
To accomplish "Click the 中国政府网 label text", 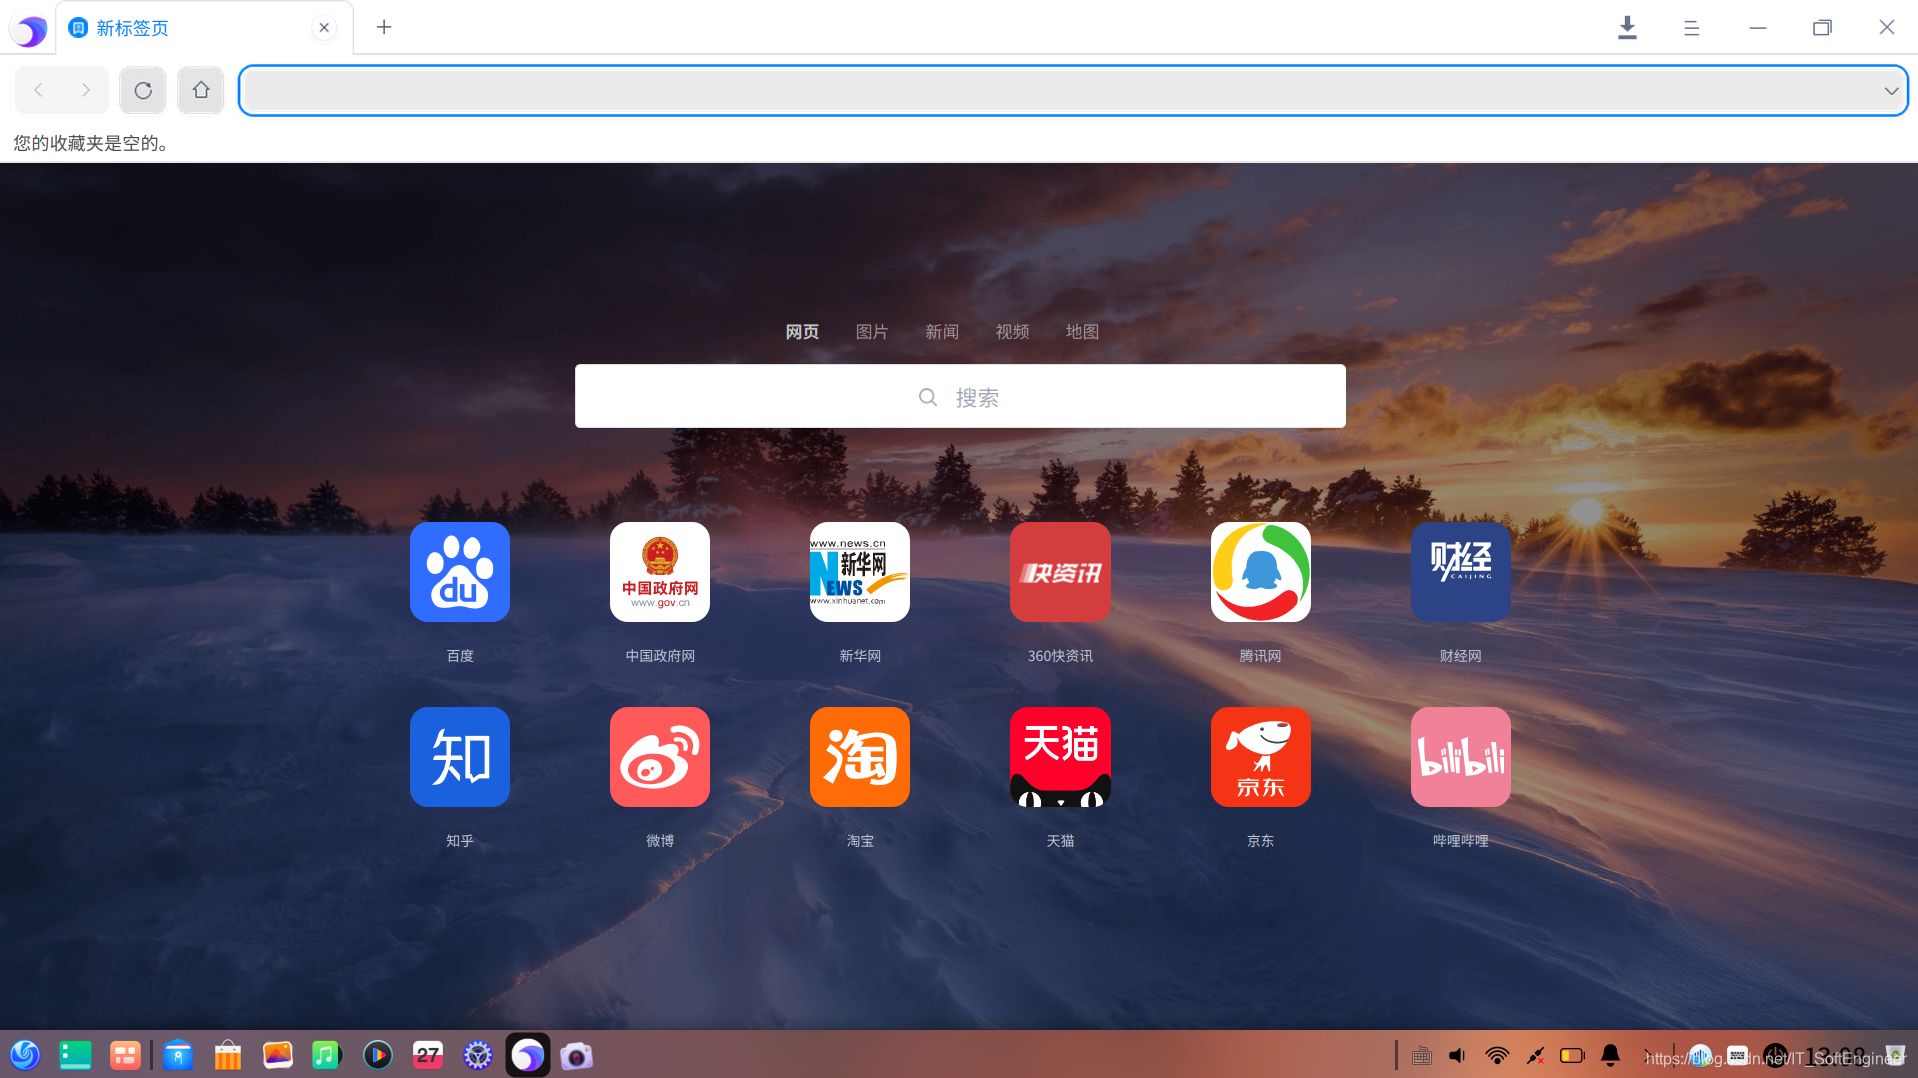I will pos(660,656).
